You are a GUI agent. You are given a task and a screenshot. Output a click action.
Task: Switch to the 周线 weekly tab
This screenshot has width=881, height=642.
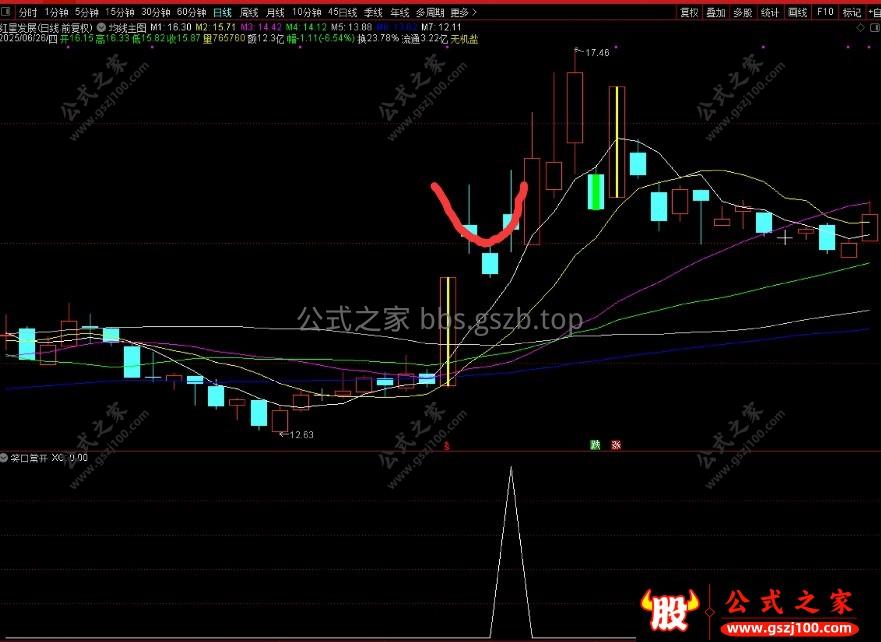coord(248,13)
